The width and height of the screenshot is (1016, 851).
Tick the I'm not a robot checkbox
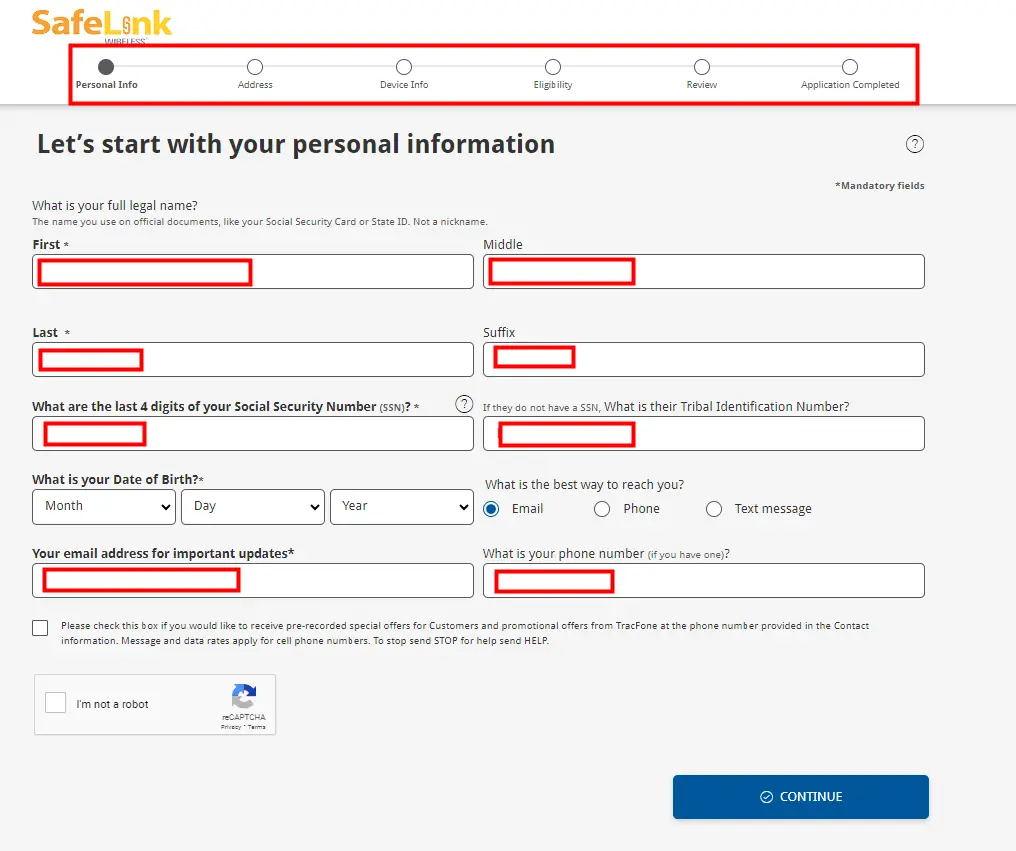tap(56, 703)
